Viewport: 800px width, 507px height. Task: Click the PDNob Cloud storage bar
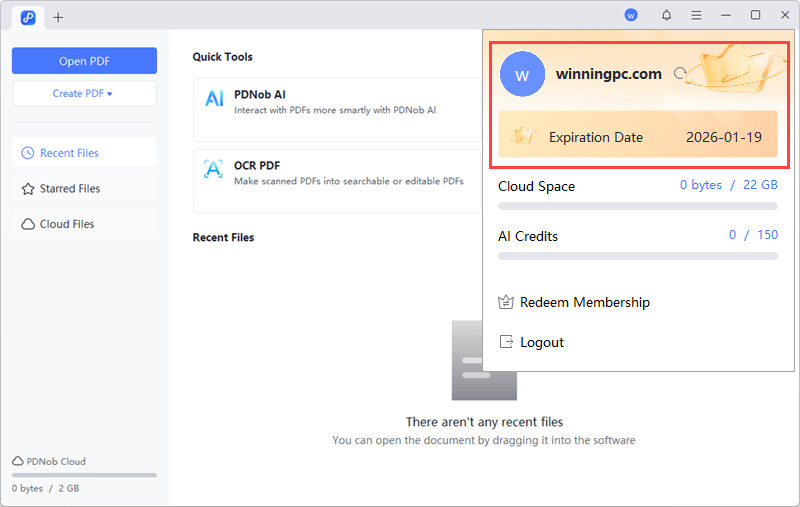point(84,475)
